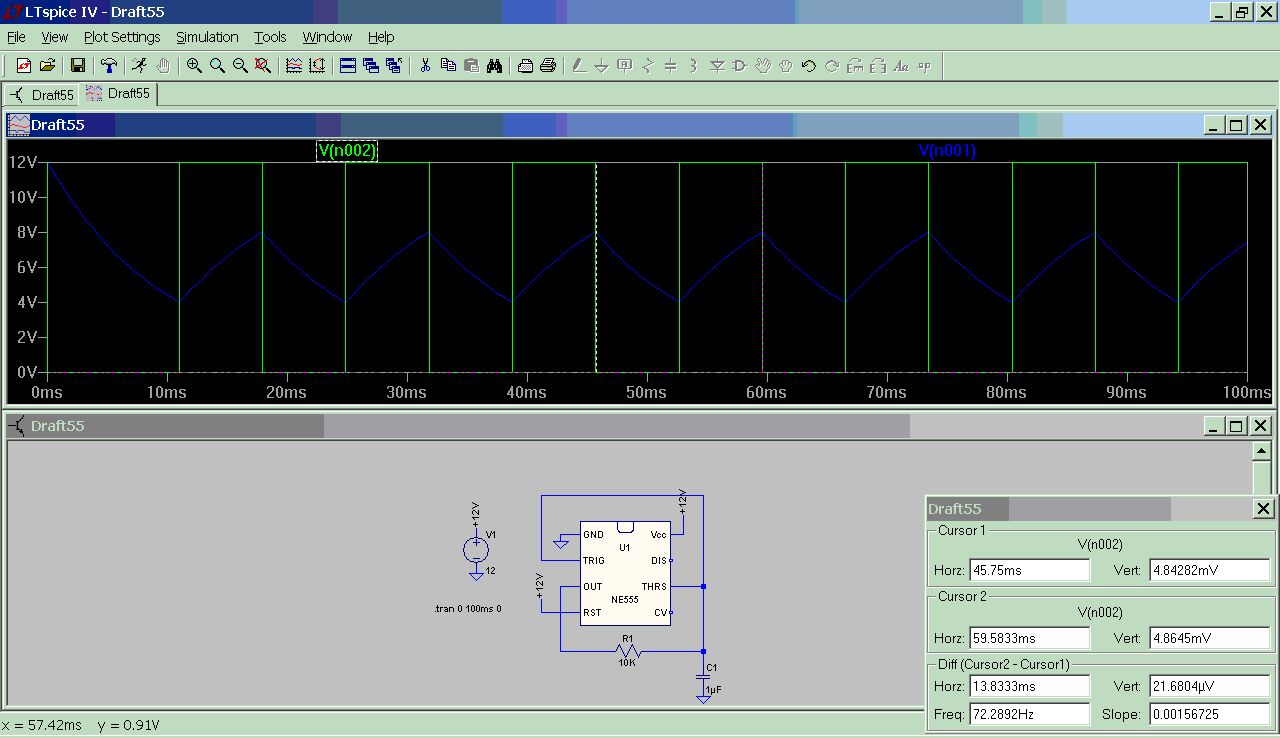1280x738 pixels.
Task: Open a file with the folder icon
Action: [47, 66]
